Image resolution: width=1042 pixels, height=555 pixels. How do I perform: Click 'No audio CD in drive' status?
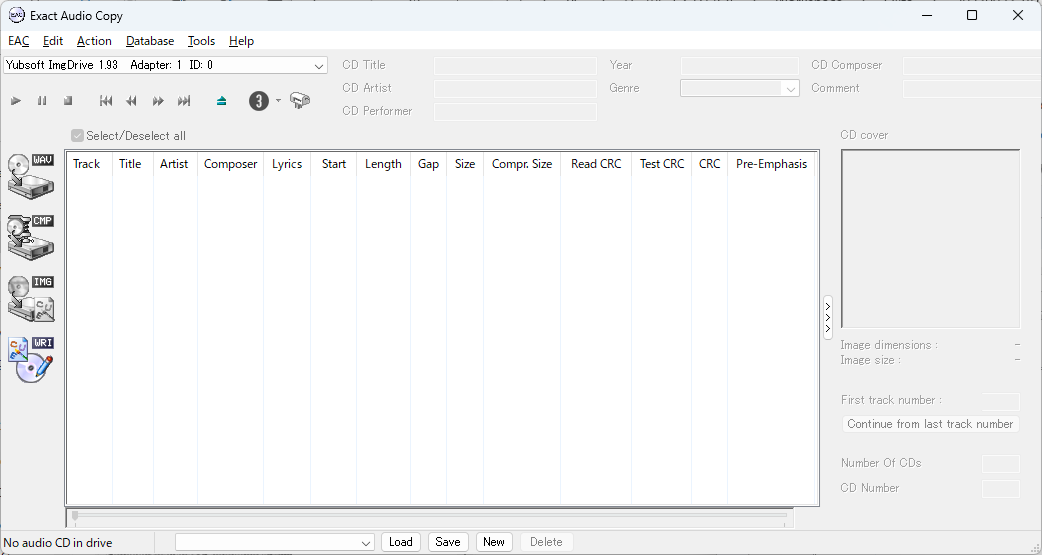58,543
